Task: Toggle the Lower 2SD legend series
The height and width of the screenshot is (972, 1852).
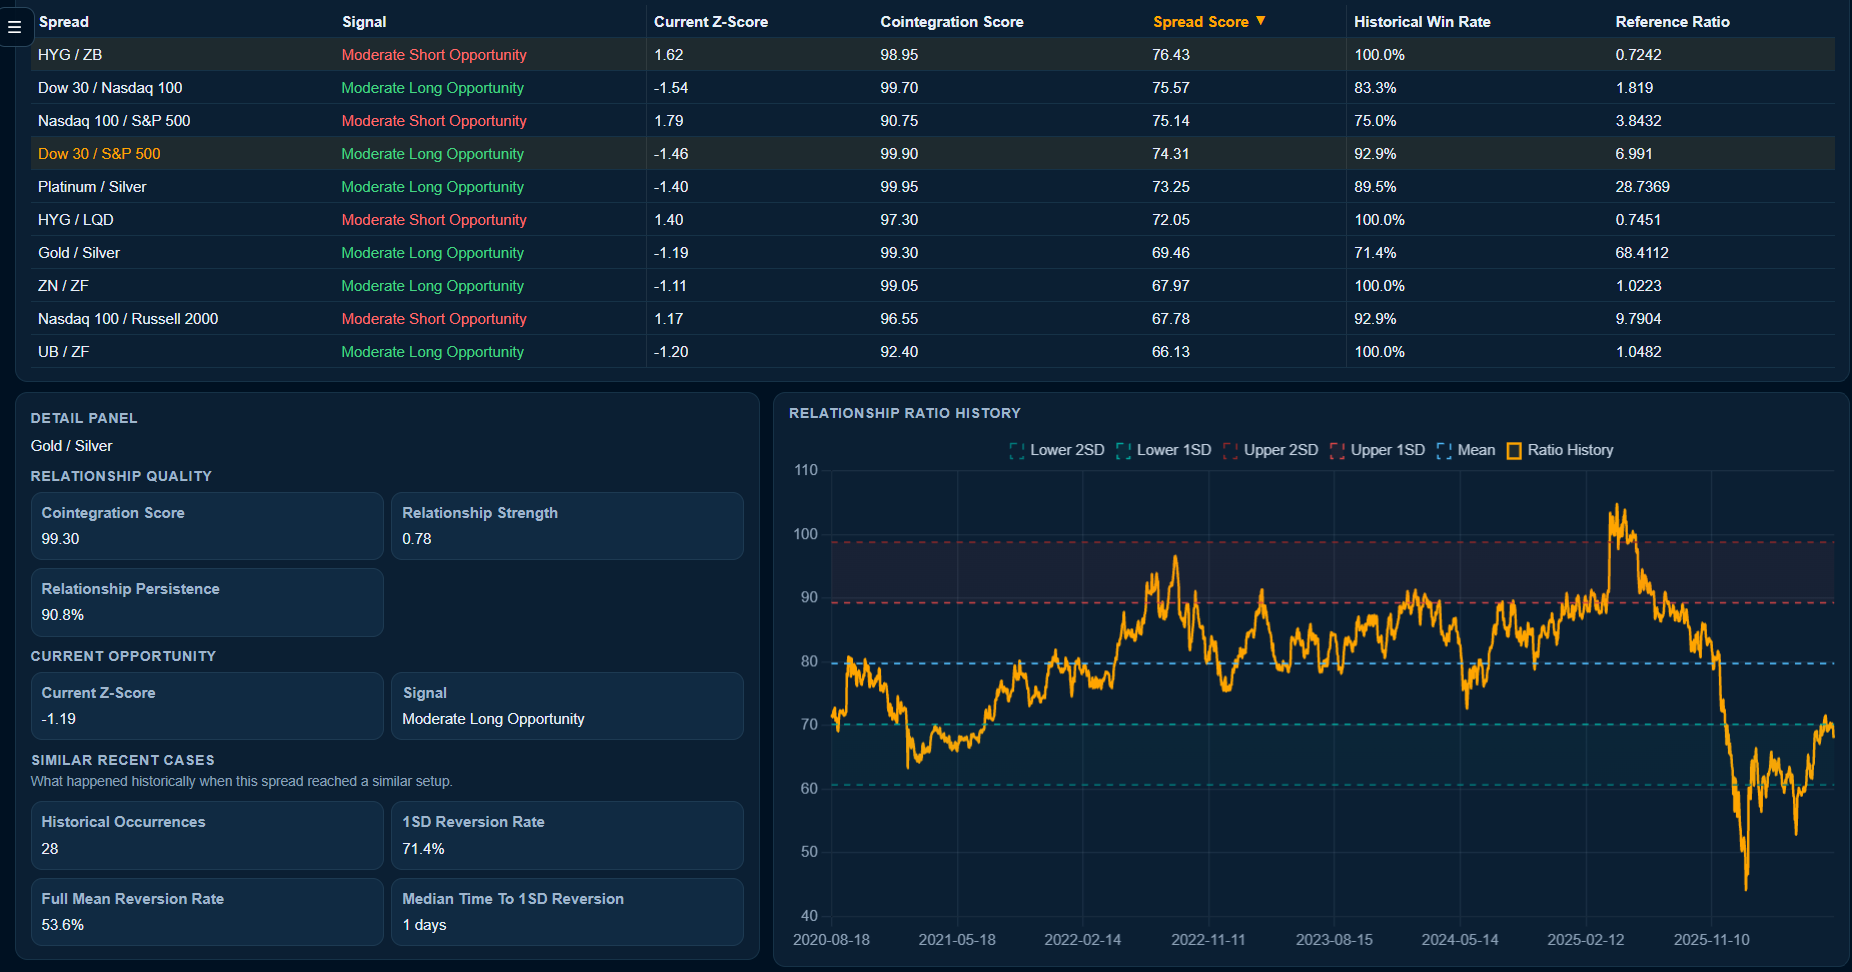Action: [x=1057, y=450]
